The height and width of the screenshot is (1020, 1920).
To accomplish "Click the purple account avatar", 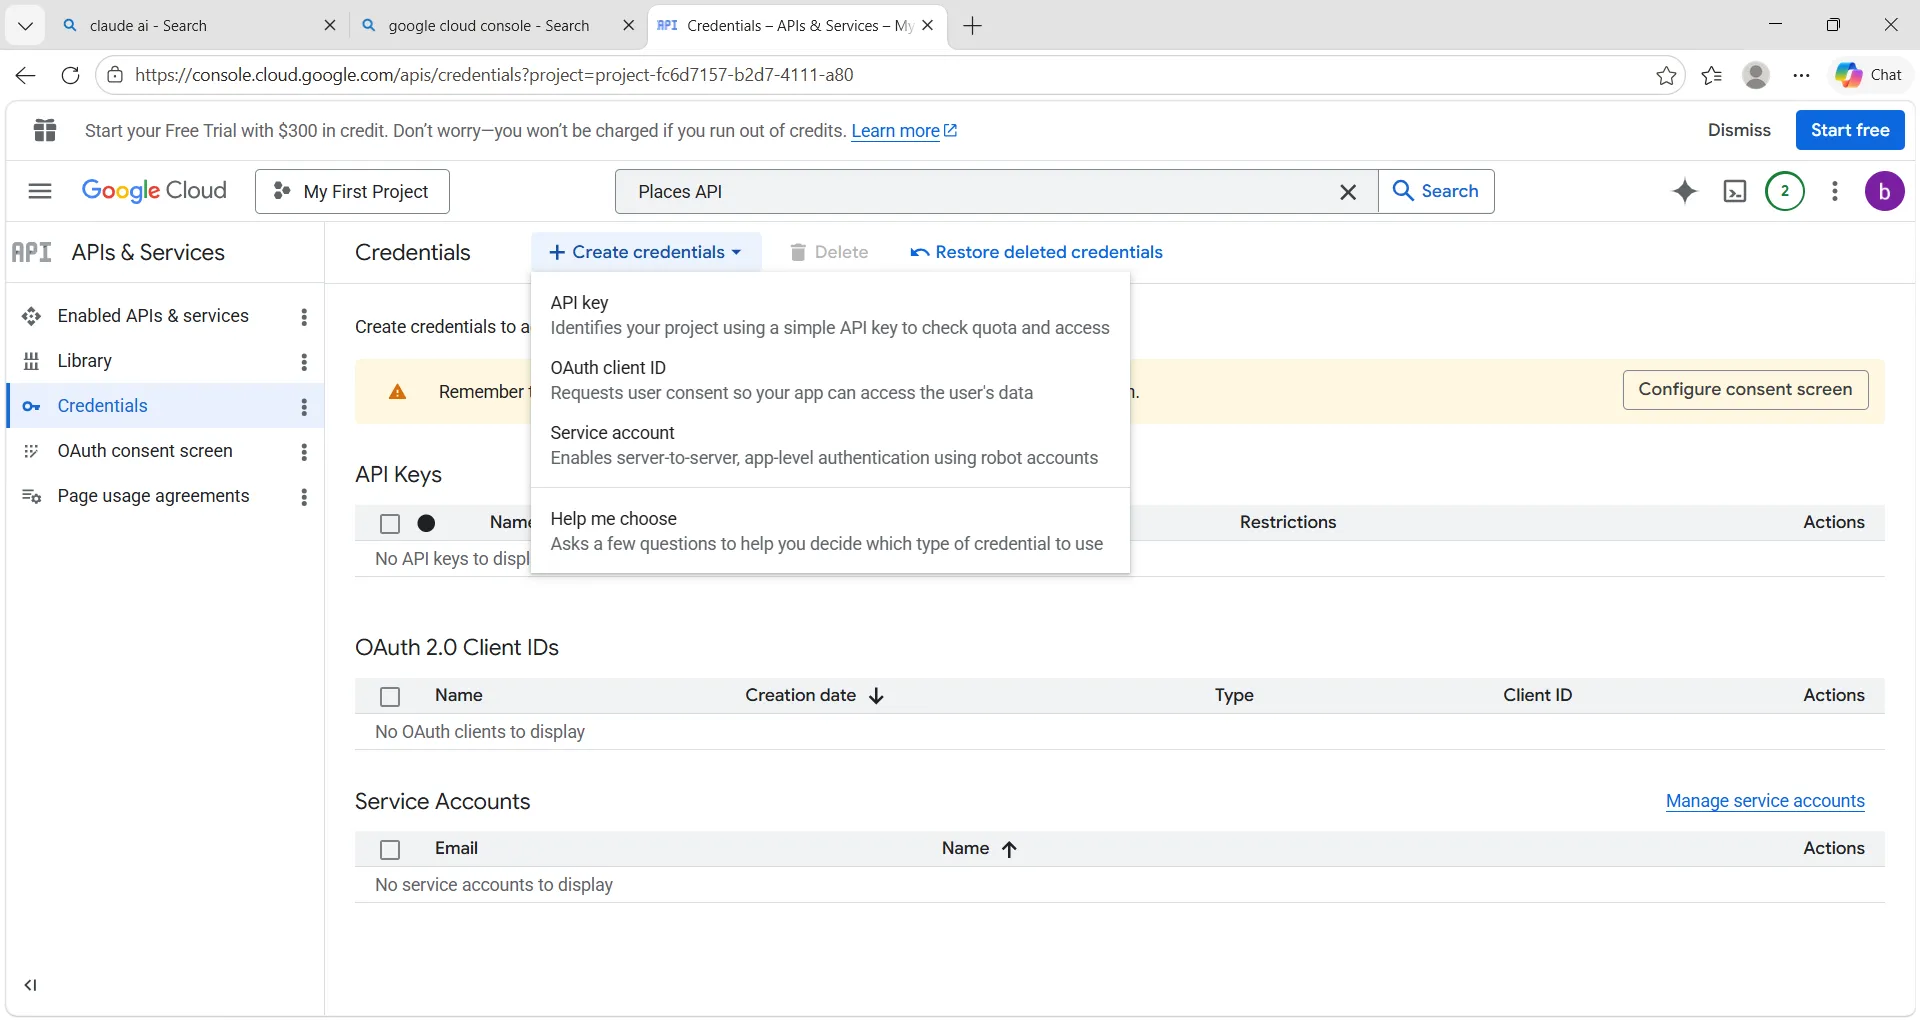I will 1884,191.
